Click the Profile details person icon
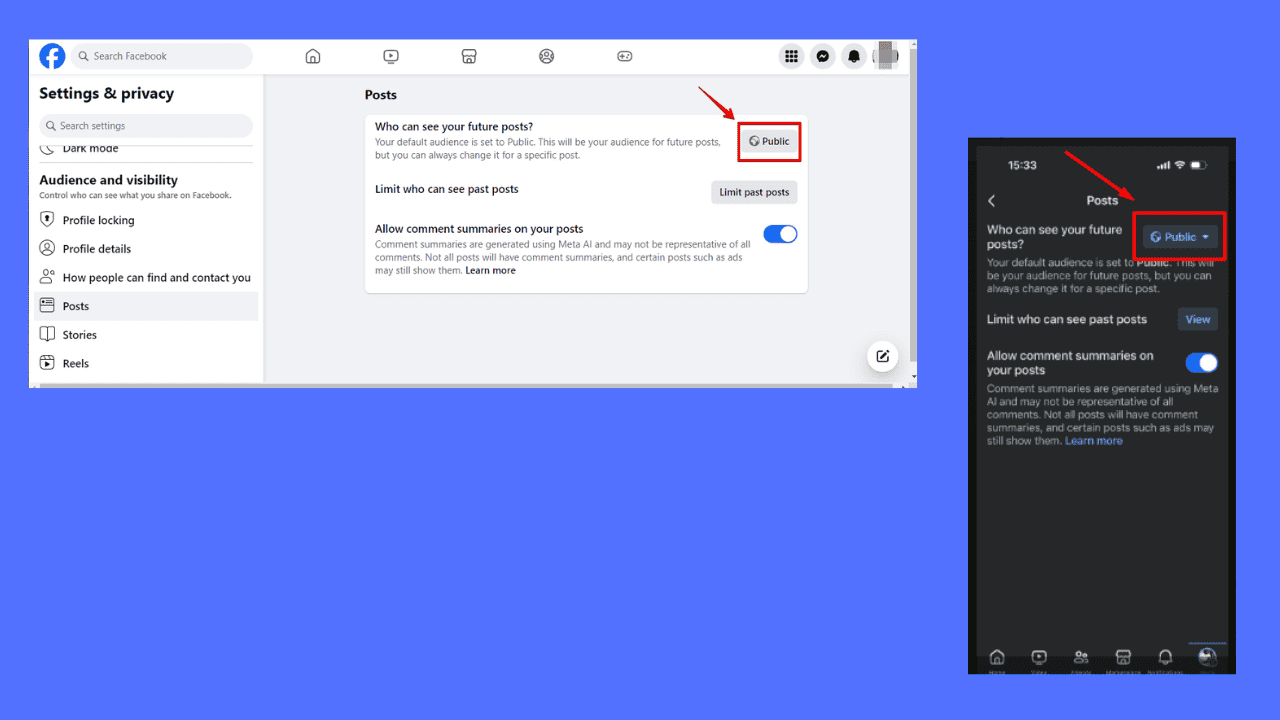Image resolution: width=1280 pixels, height=720 pixels. click(47, 248)
